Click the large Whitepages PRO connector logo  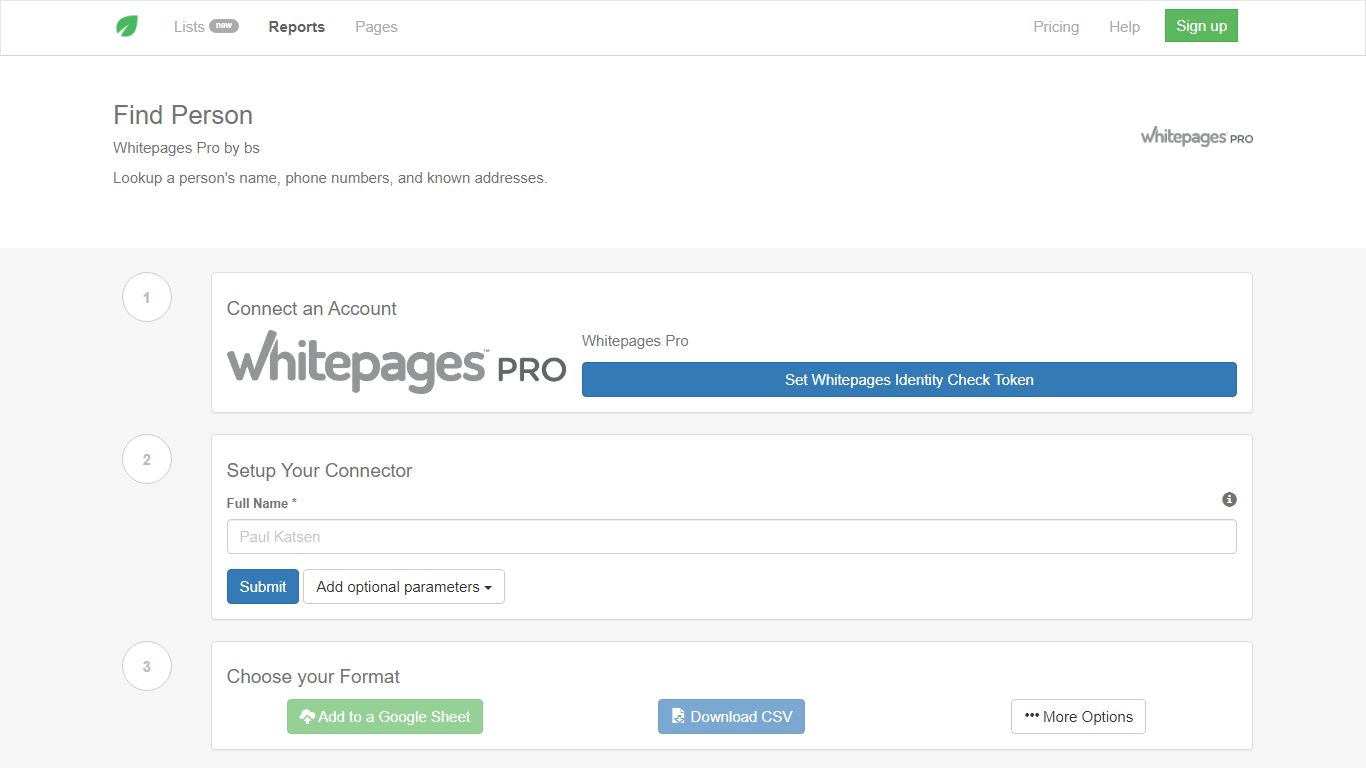coord(396,362)
